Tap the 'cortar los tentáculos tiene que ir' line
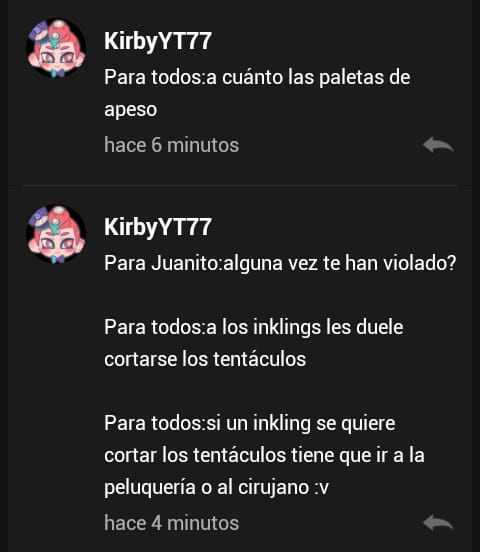Viewport: 480px width, 552px height. coord(264,455)
